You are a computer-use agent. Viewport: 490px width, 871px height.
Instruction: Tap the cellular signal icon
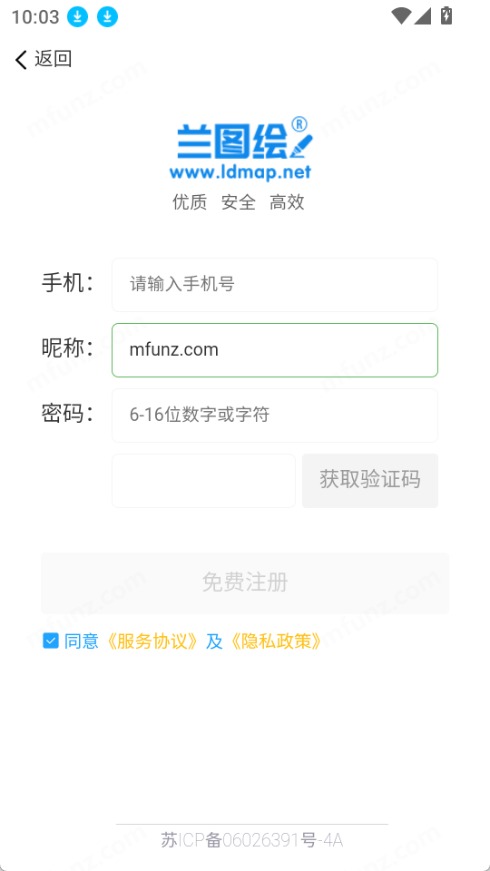[423, 16]
